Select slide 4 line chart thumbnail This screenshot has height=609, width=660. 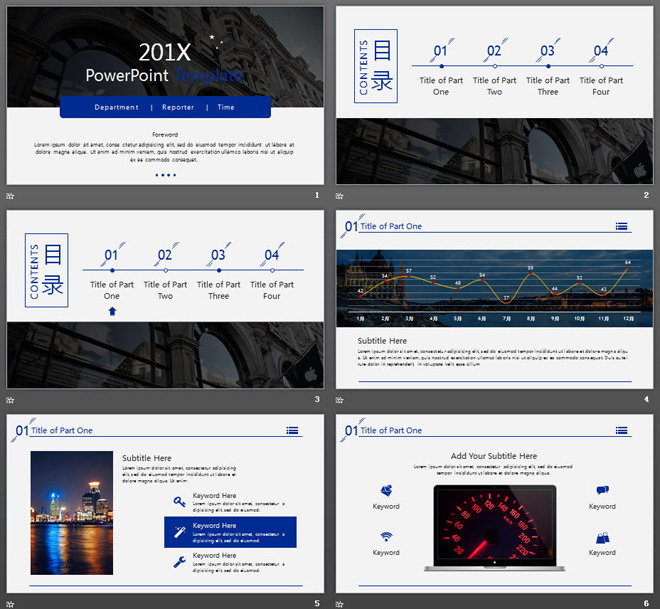click(495, 299)
